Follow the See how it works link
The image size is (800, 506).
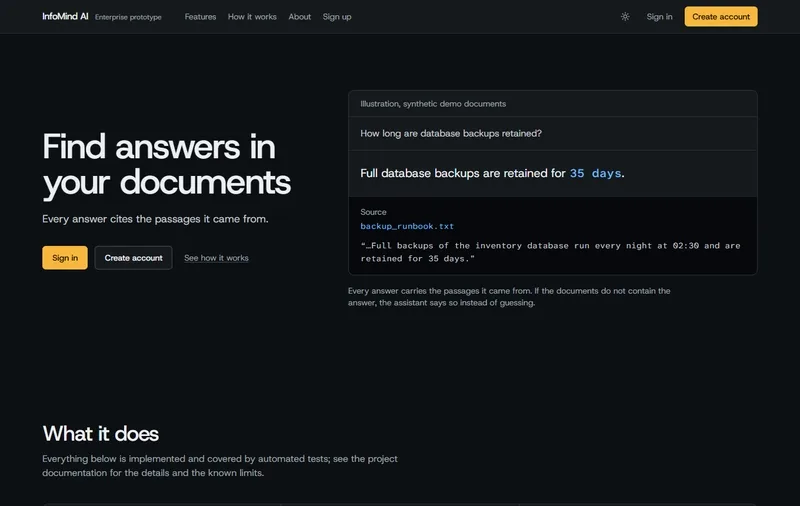point(216,258)
